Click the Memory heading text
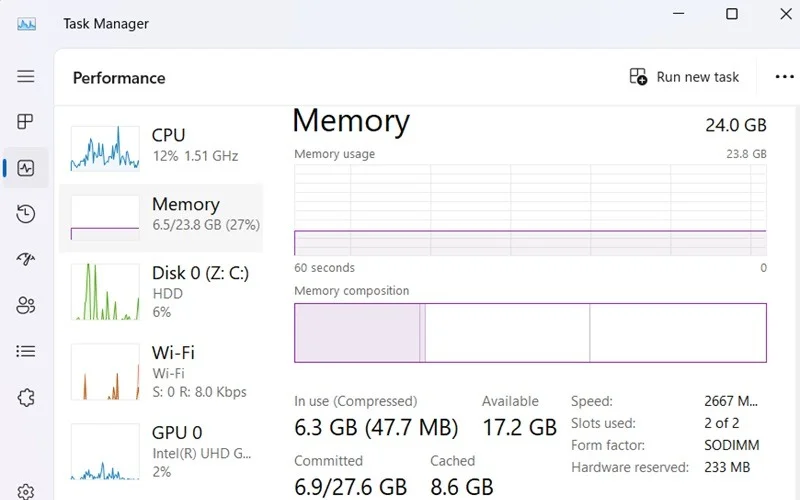 click(351, 121)
